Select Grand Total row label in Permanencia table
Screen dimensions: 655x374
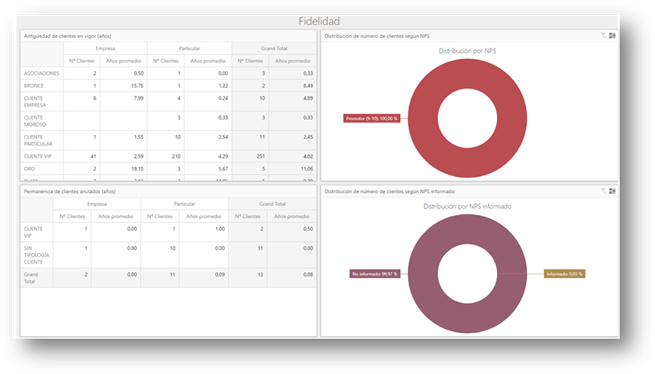click(x=30, y=278)
